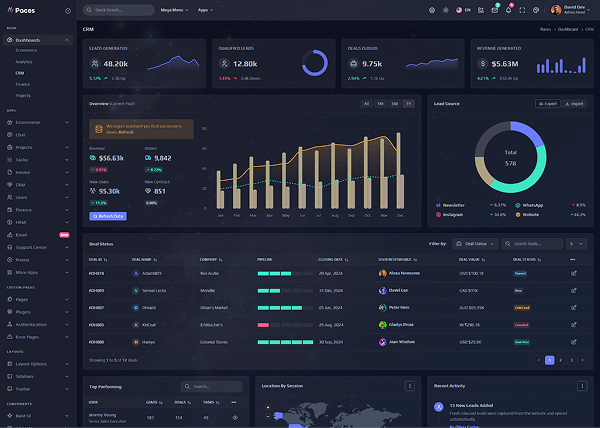Open three-dot menu on Location By Session
600x428 pixels.
click(x=410, y=385)
